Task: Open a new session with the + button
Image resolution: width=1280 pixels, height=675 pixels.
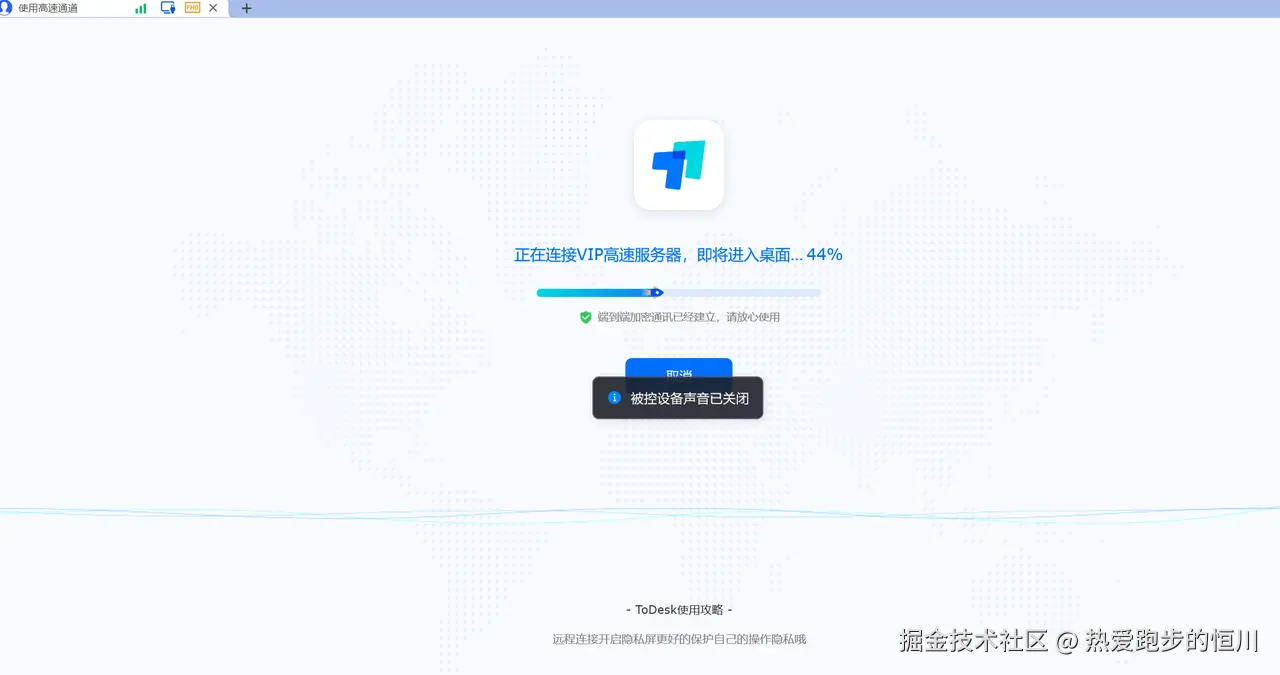Action: click(x=246, y=8)
